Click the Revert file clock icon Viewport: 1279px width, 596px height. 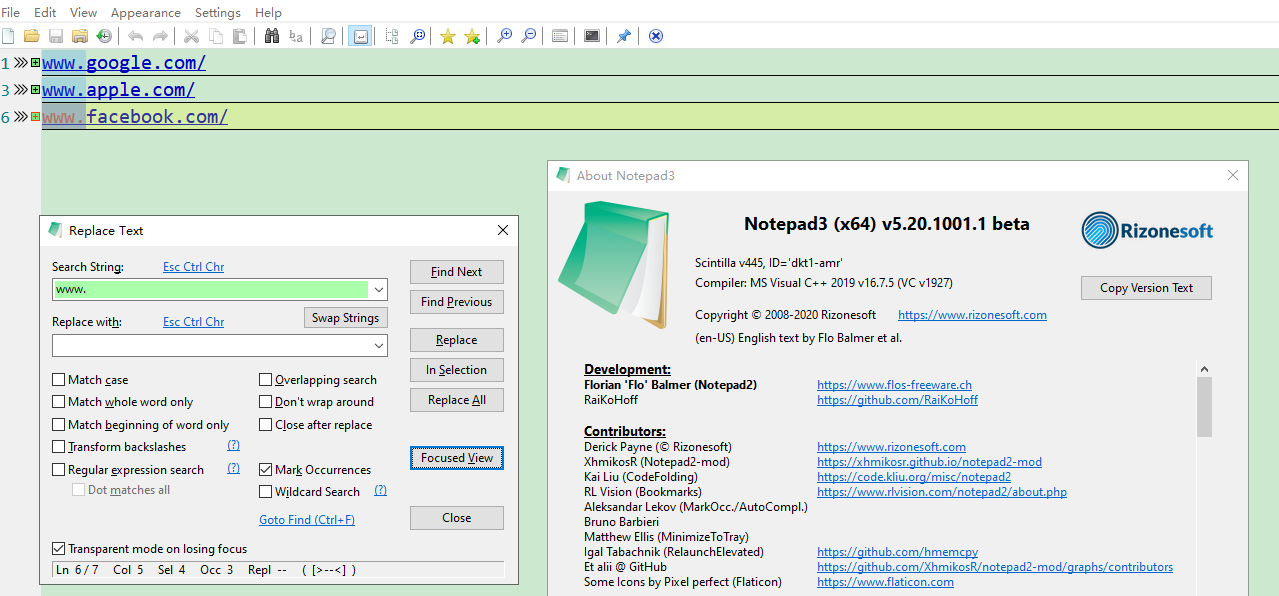click(104, 36)
